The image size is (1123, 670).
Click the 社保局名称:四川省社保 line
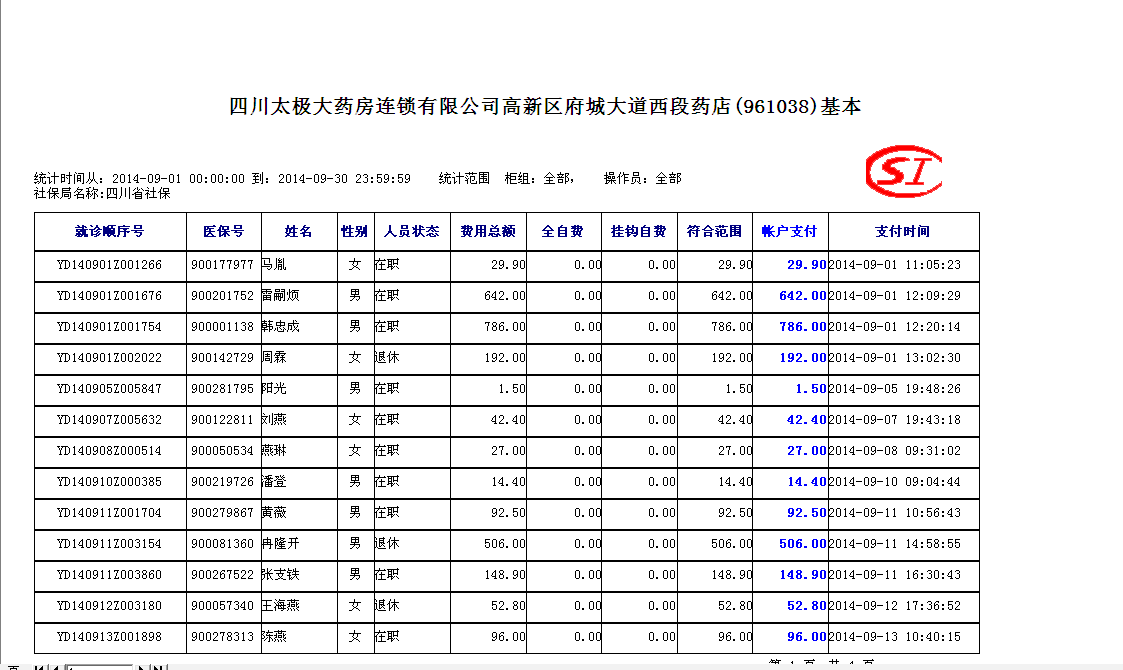click(x=102, y=193)
